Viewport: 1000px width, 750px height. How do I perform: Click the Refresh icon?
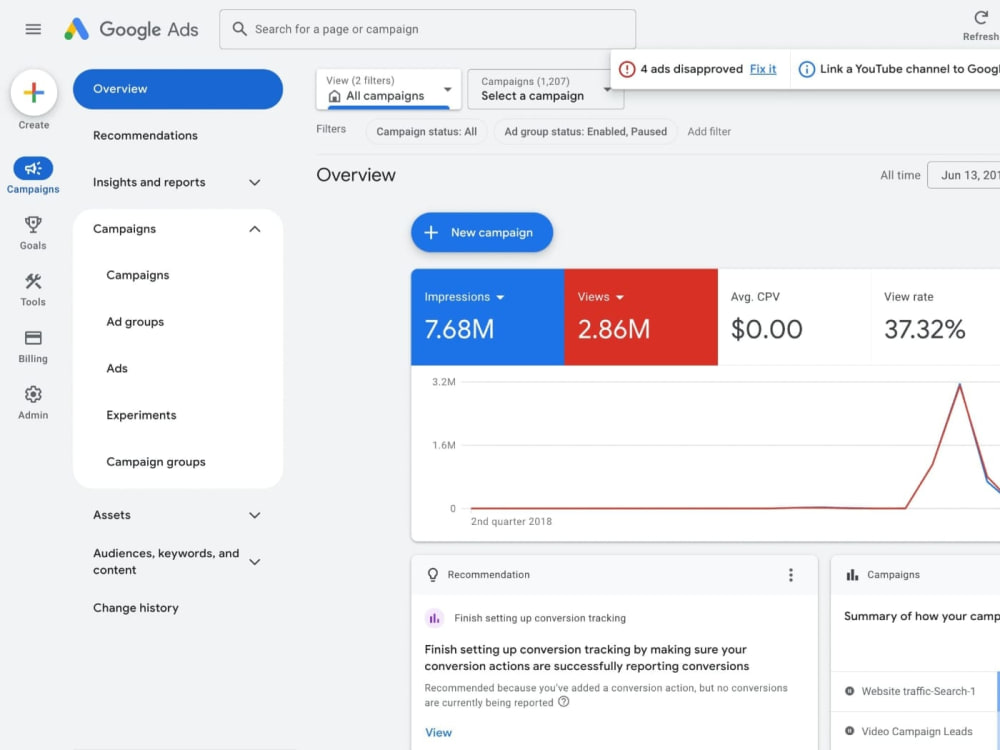tap(981, 18)
